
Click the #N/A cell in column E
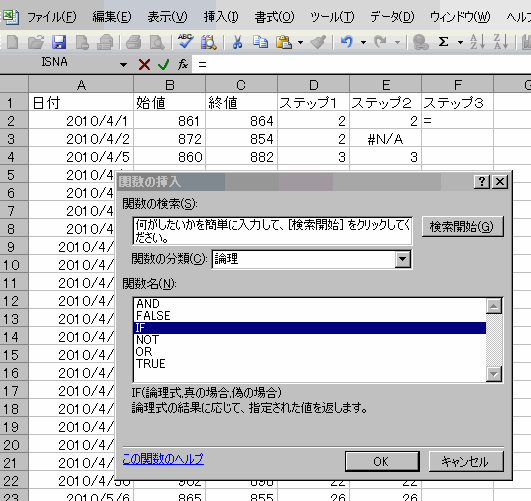[385, 139]
